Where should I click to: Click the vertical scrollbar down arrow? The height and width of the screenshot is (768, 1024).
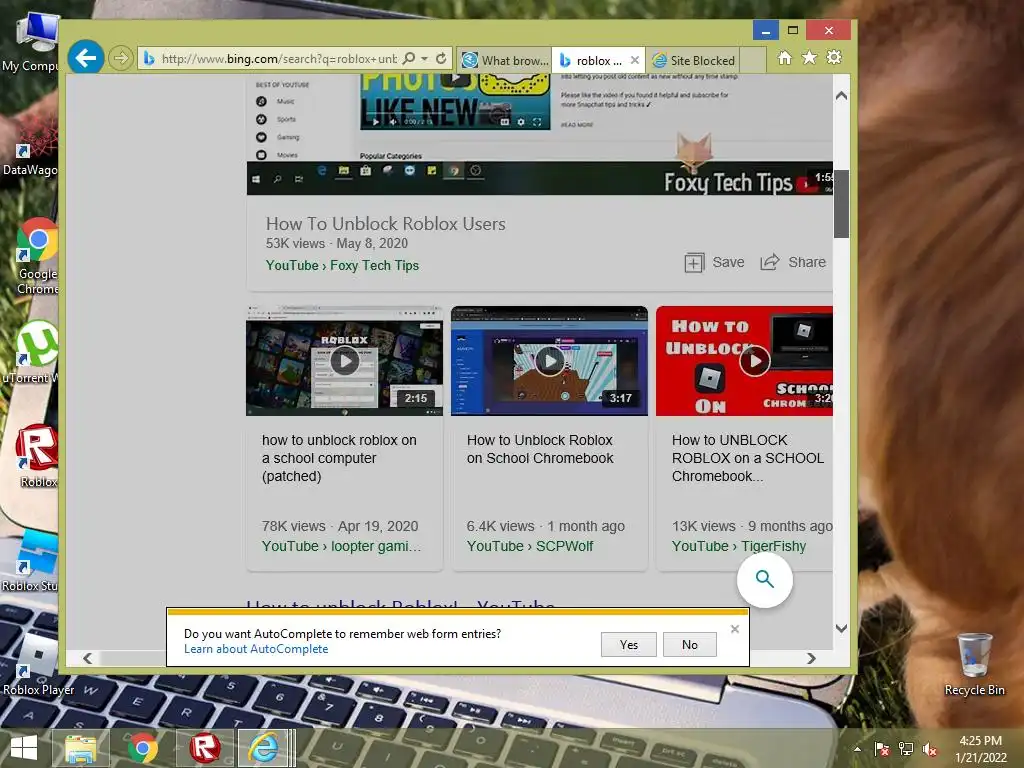(x=841, y=628)
